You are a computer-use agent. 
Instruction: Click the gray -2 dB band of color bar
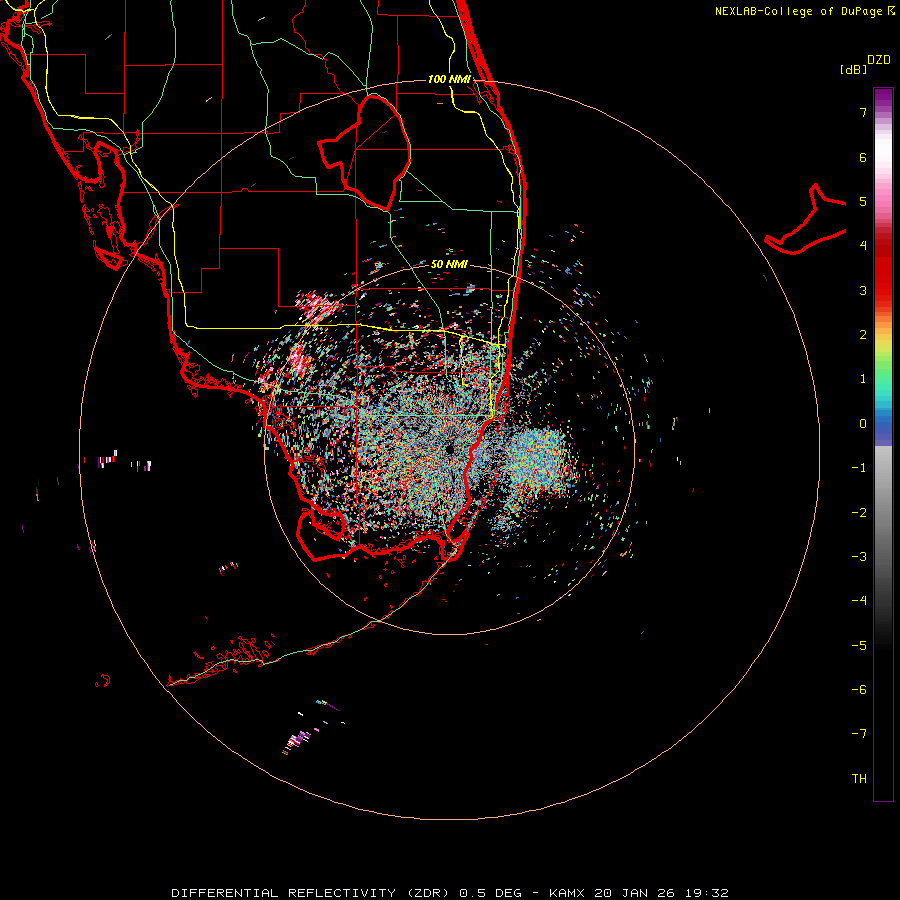click(883, 512)
